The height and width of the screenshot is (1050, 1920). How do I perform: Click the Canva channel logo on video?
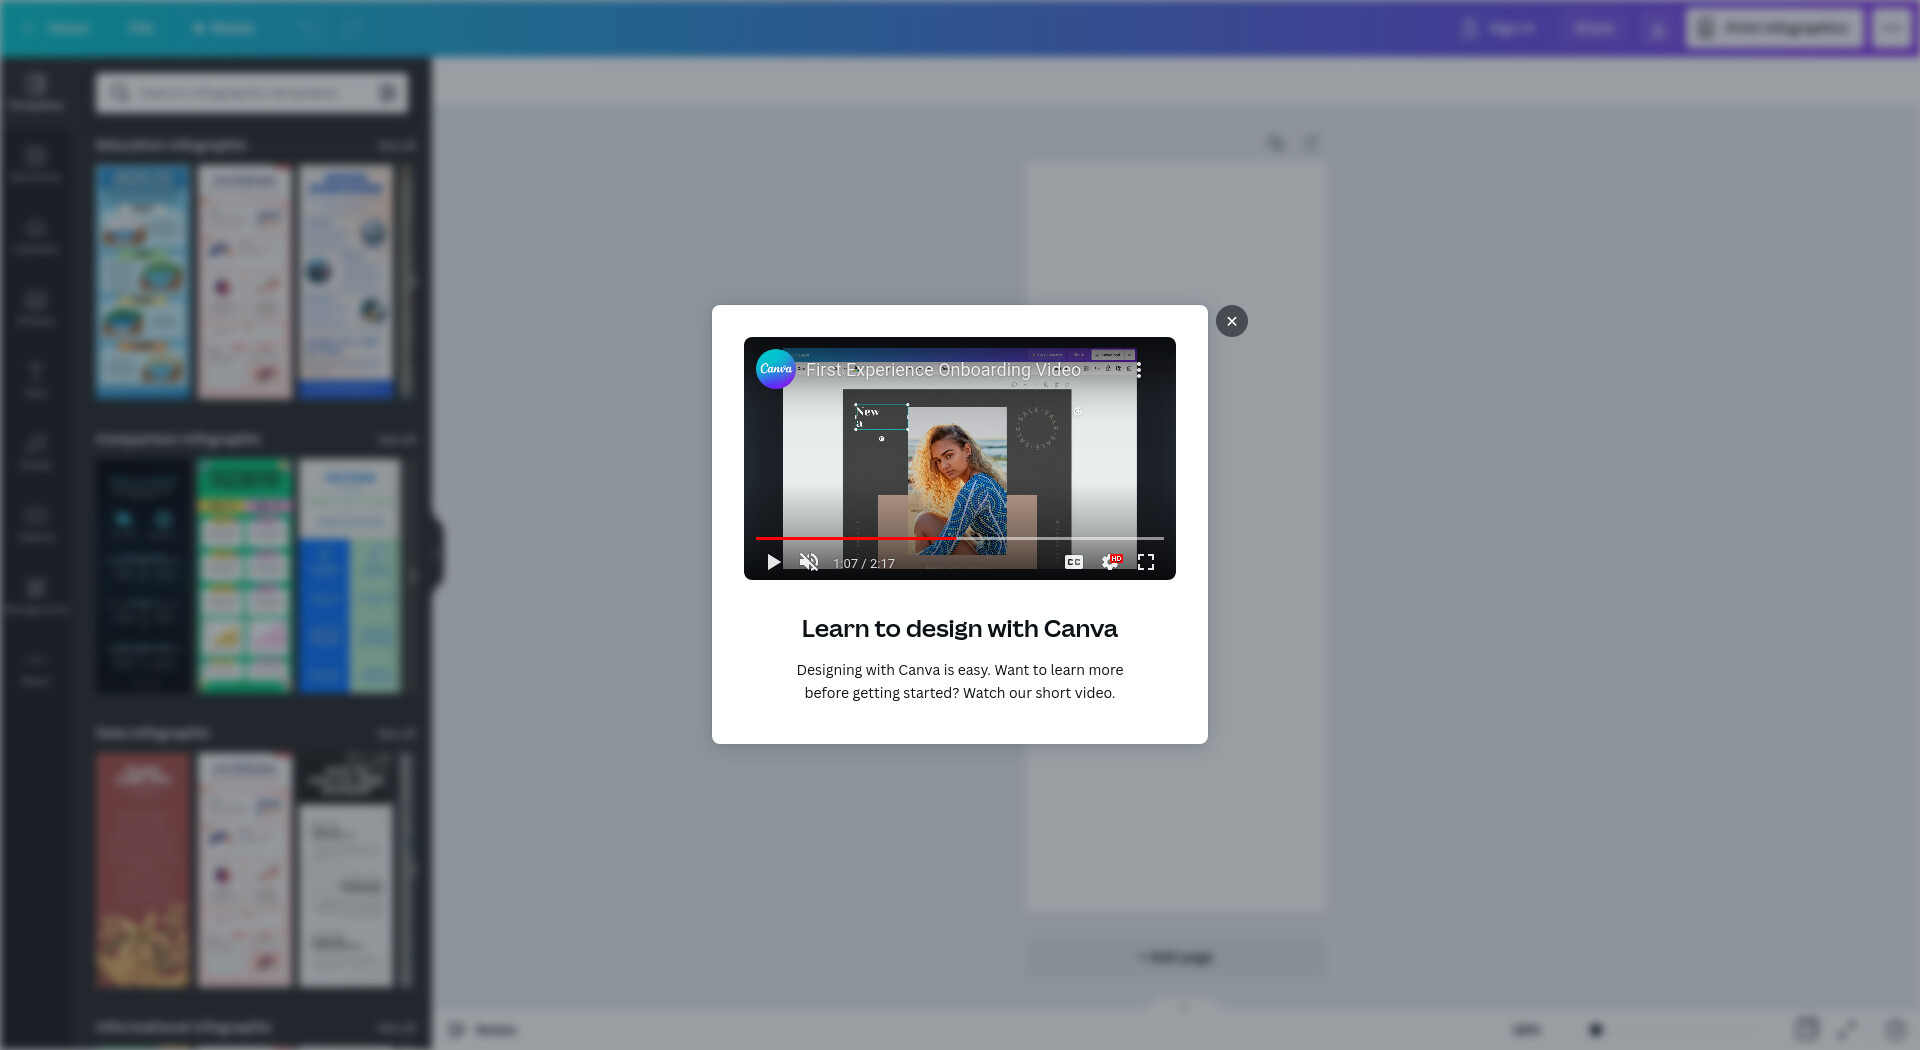[775, 369]
